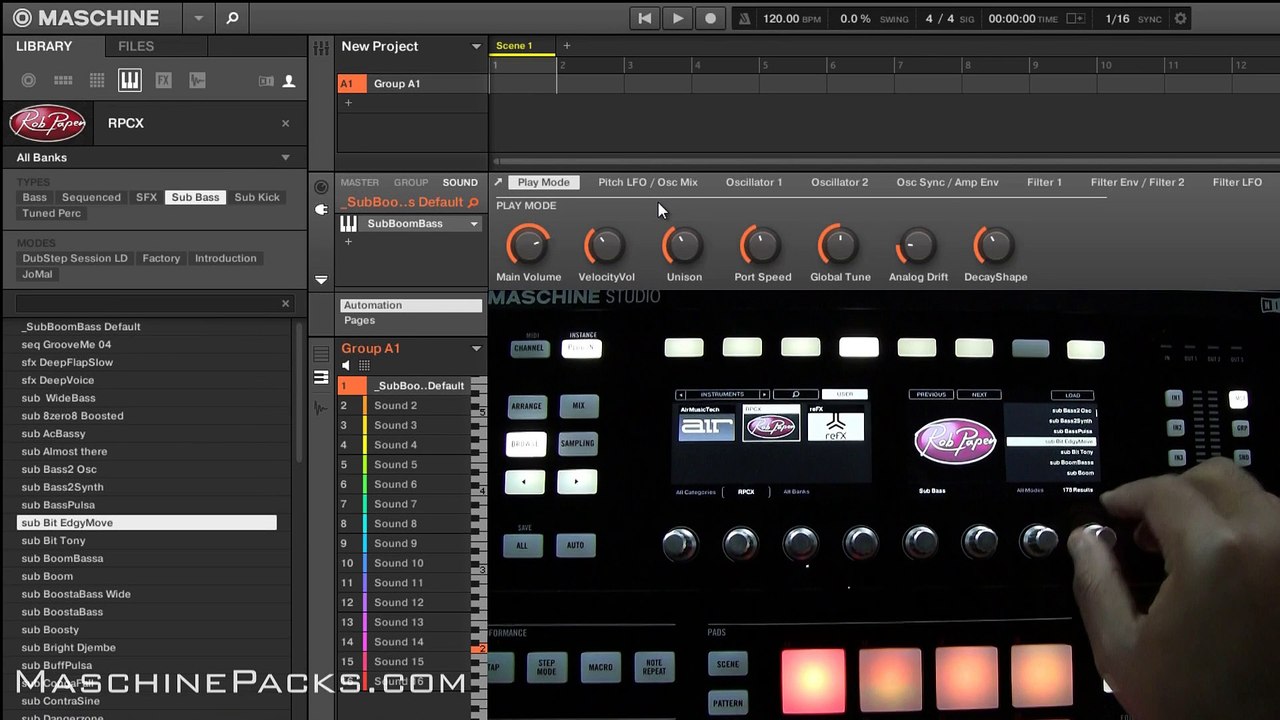
Task: Expand the All Banks dropdown
Action: coord(285,157)
